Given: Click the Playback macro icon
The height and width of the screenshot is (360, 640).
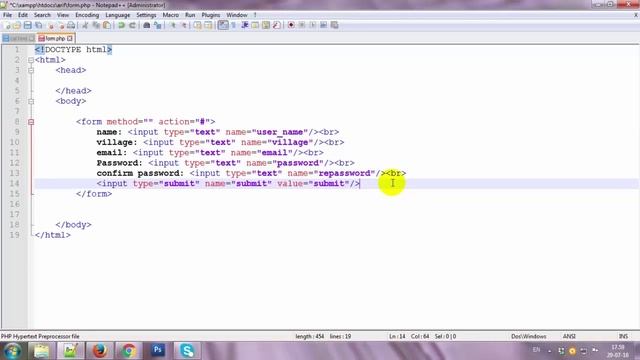Looking at the screenshot, I should tap(313, 25).
